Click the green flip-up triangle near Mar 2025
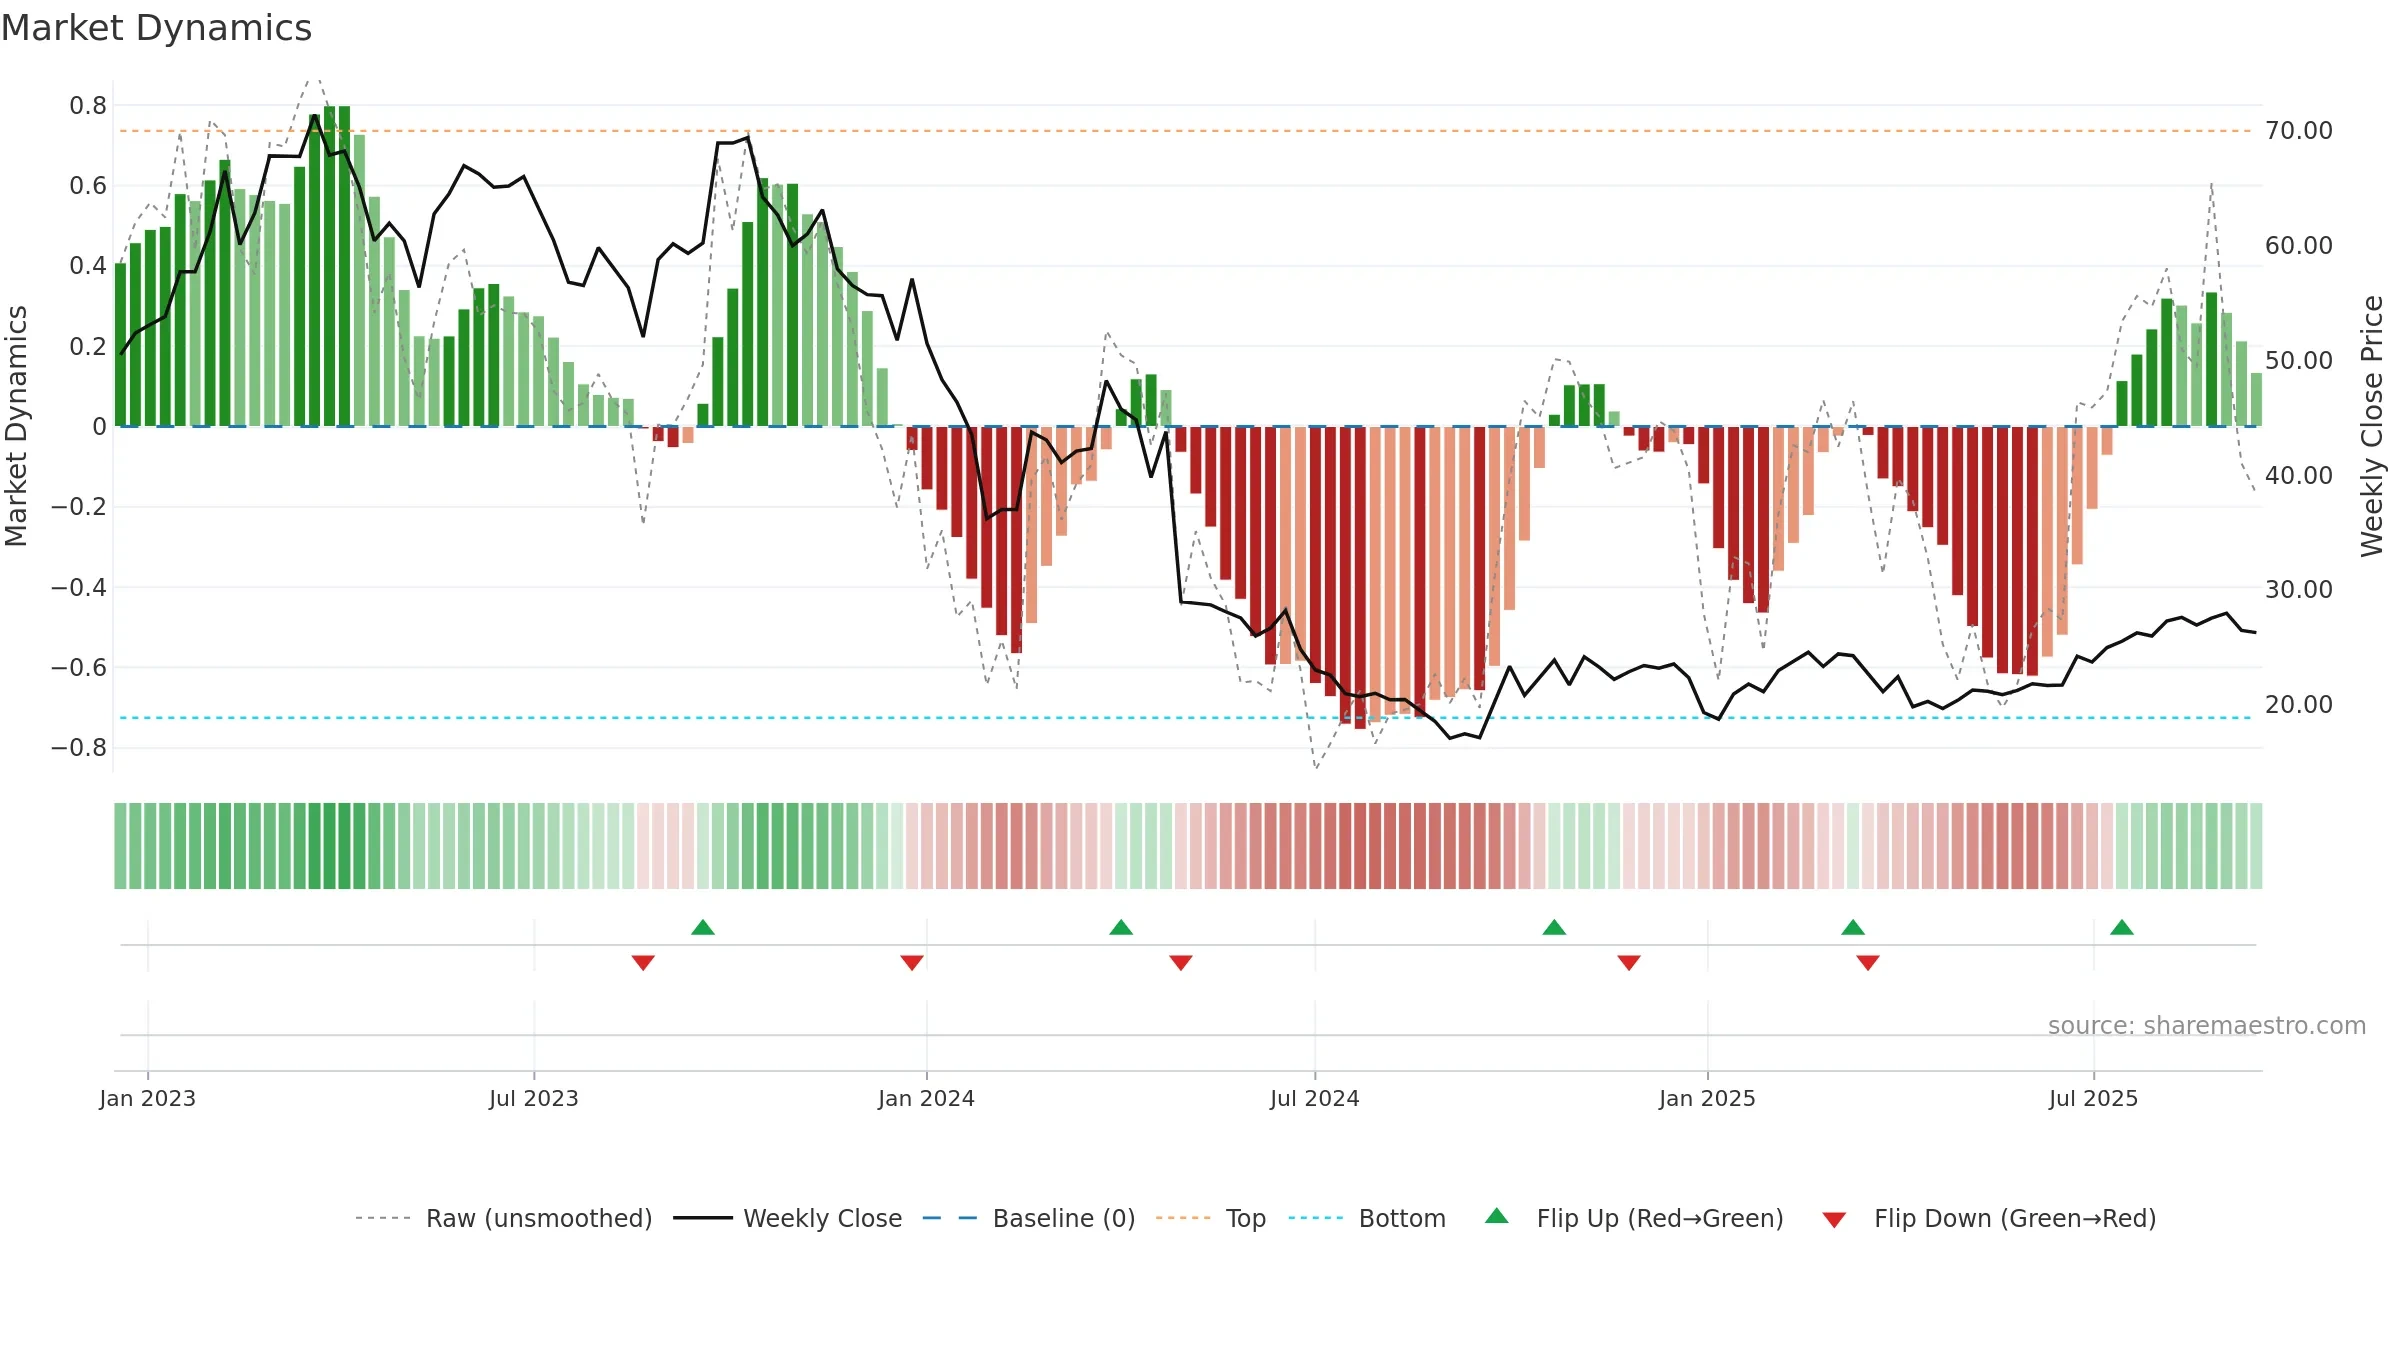The image size is (2400, 1350). click(1853, 927)
